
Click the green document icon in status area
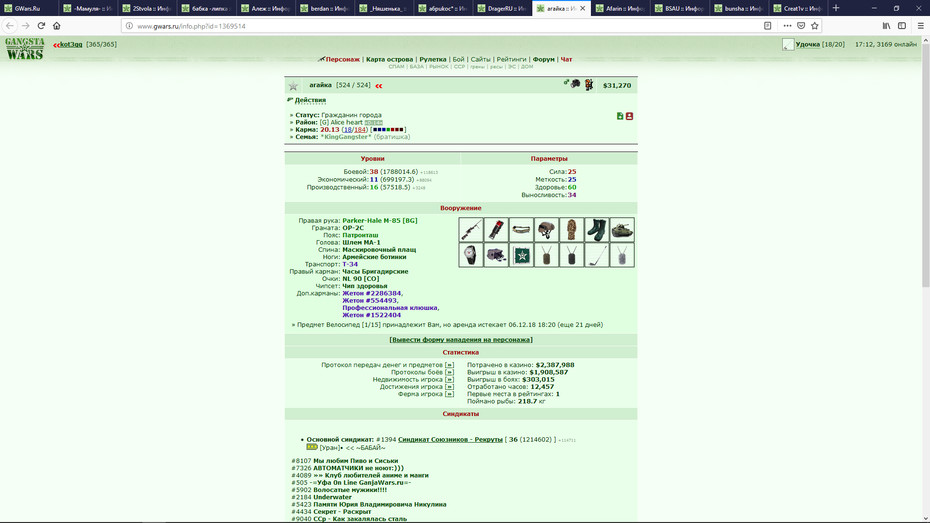(620, 116)
